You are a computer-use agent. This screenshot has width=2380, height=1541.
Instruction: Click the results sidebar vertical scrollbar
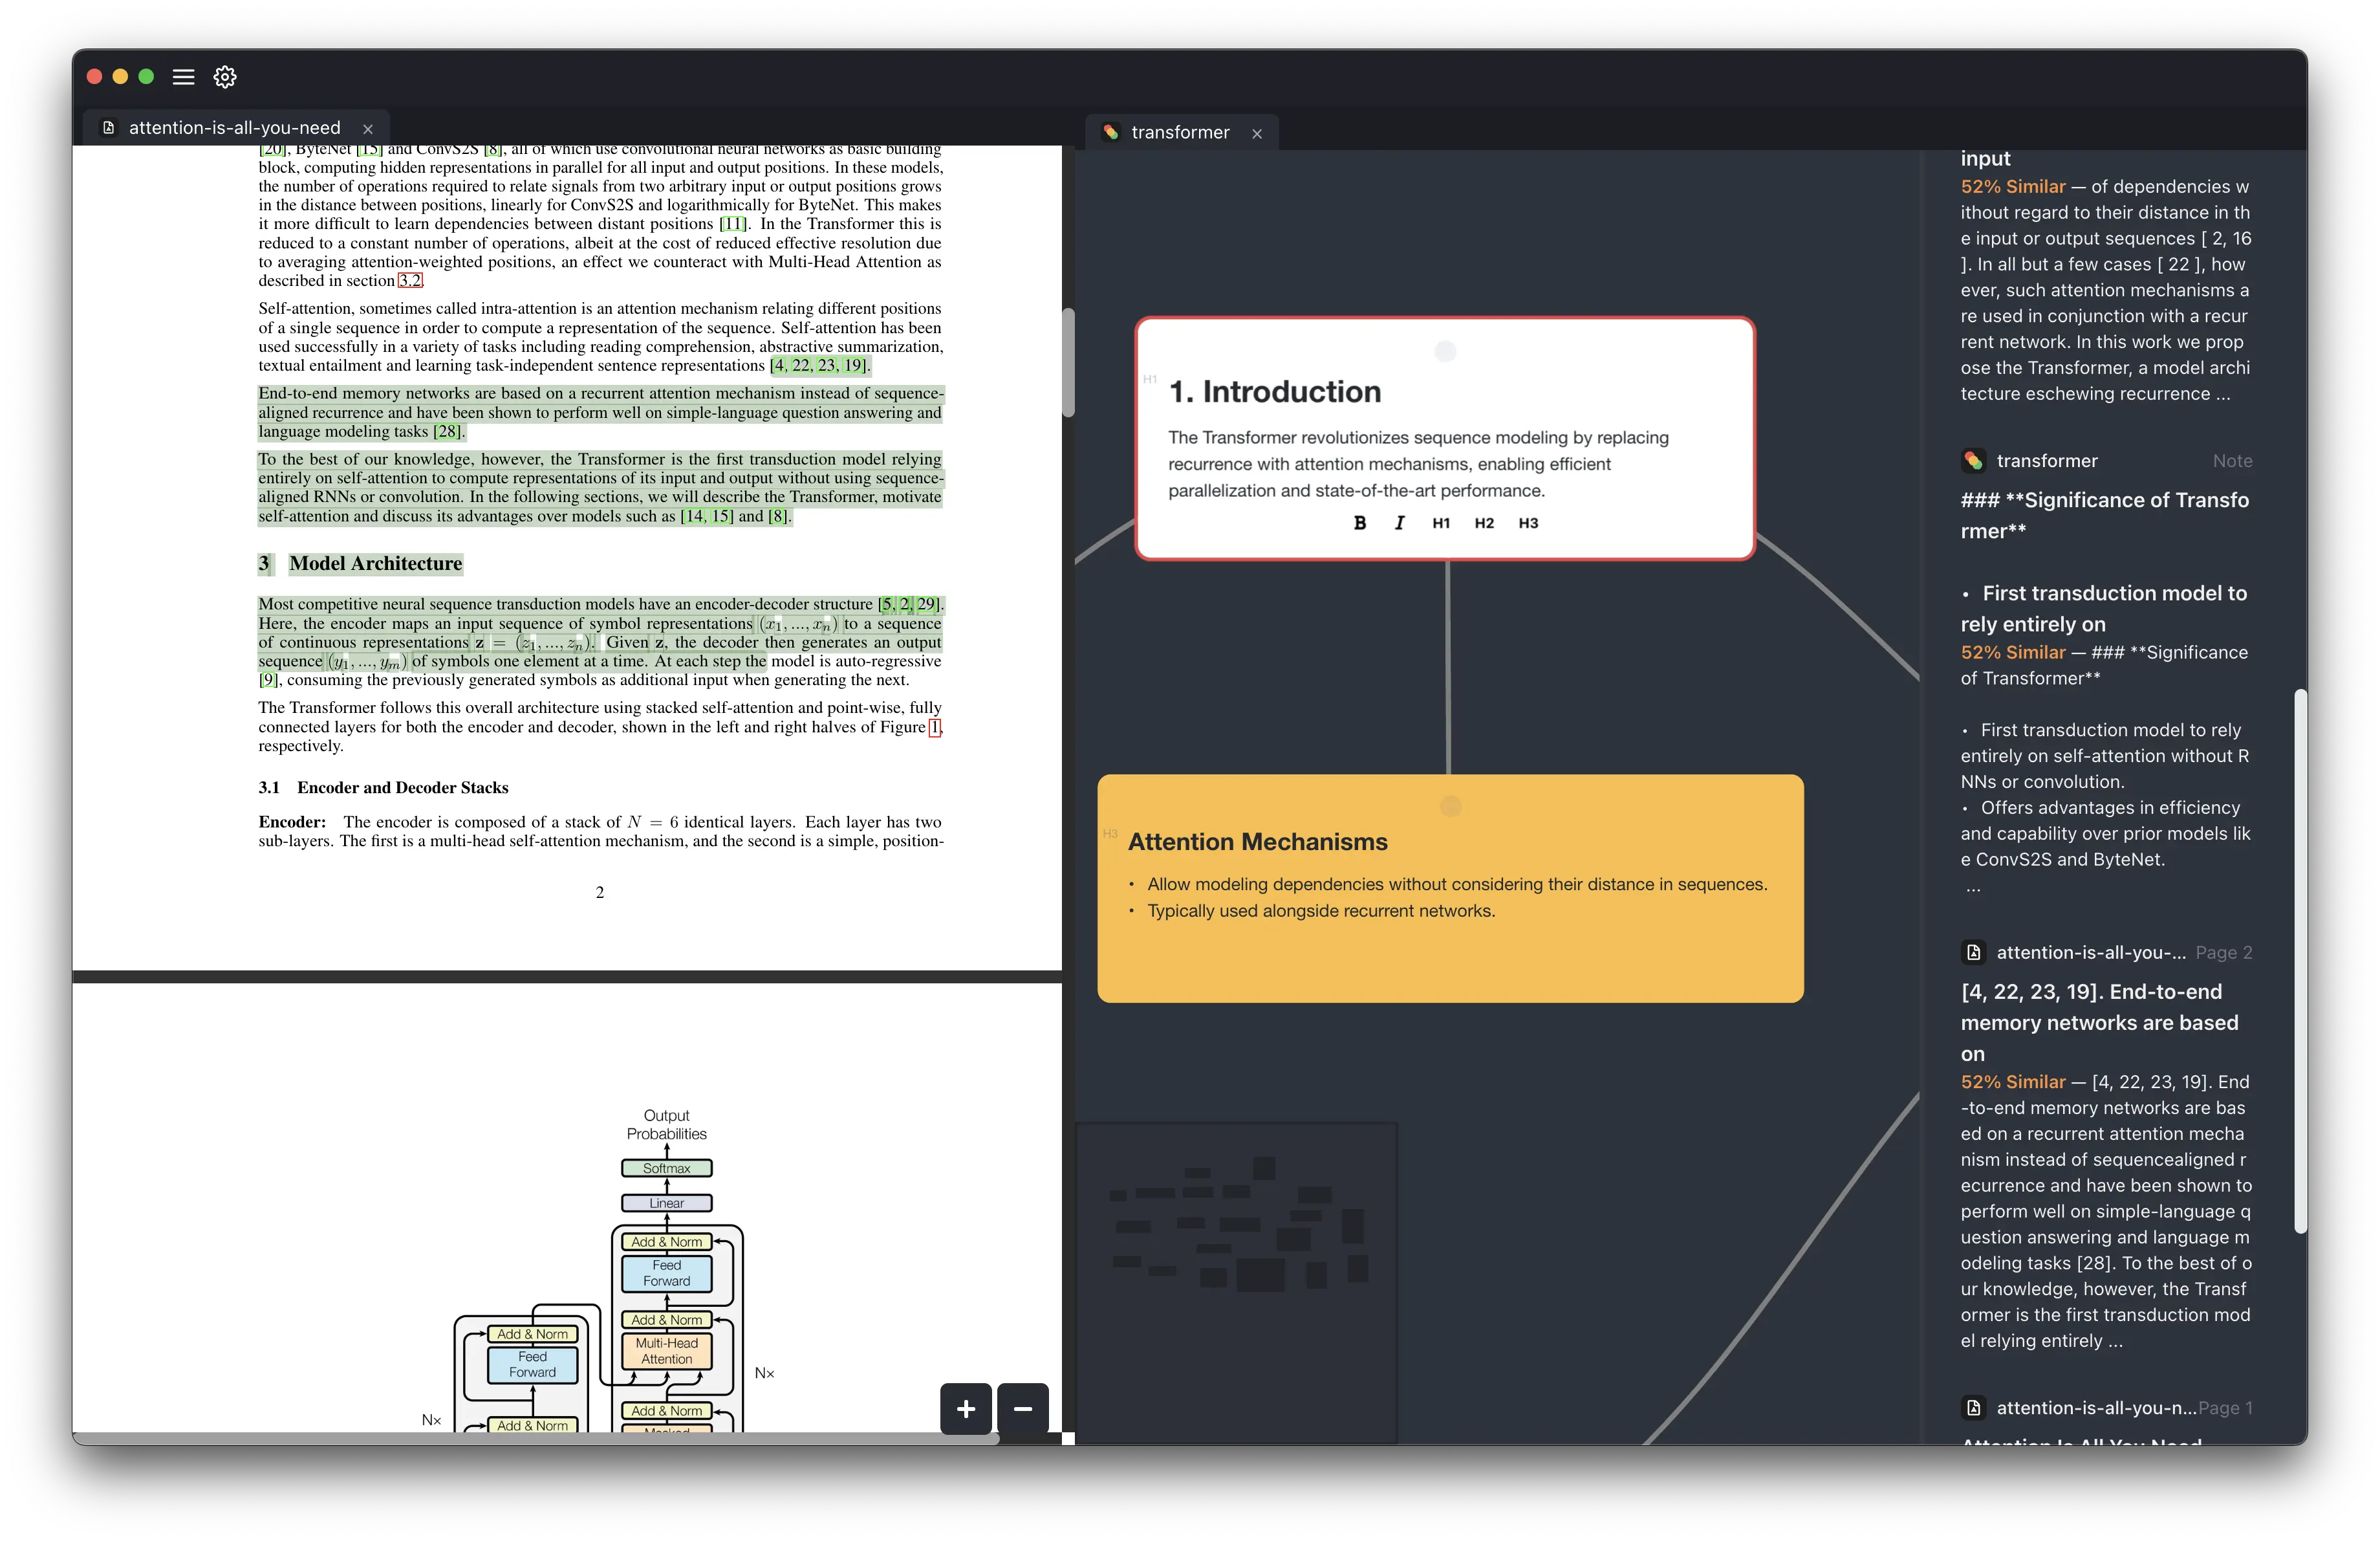2300,961
